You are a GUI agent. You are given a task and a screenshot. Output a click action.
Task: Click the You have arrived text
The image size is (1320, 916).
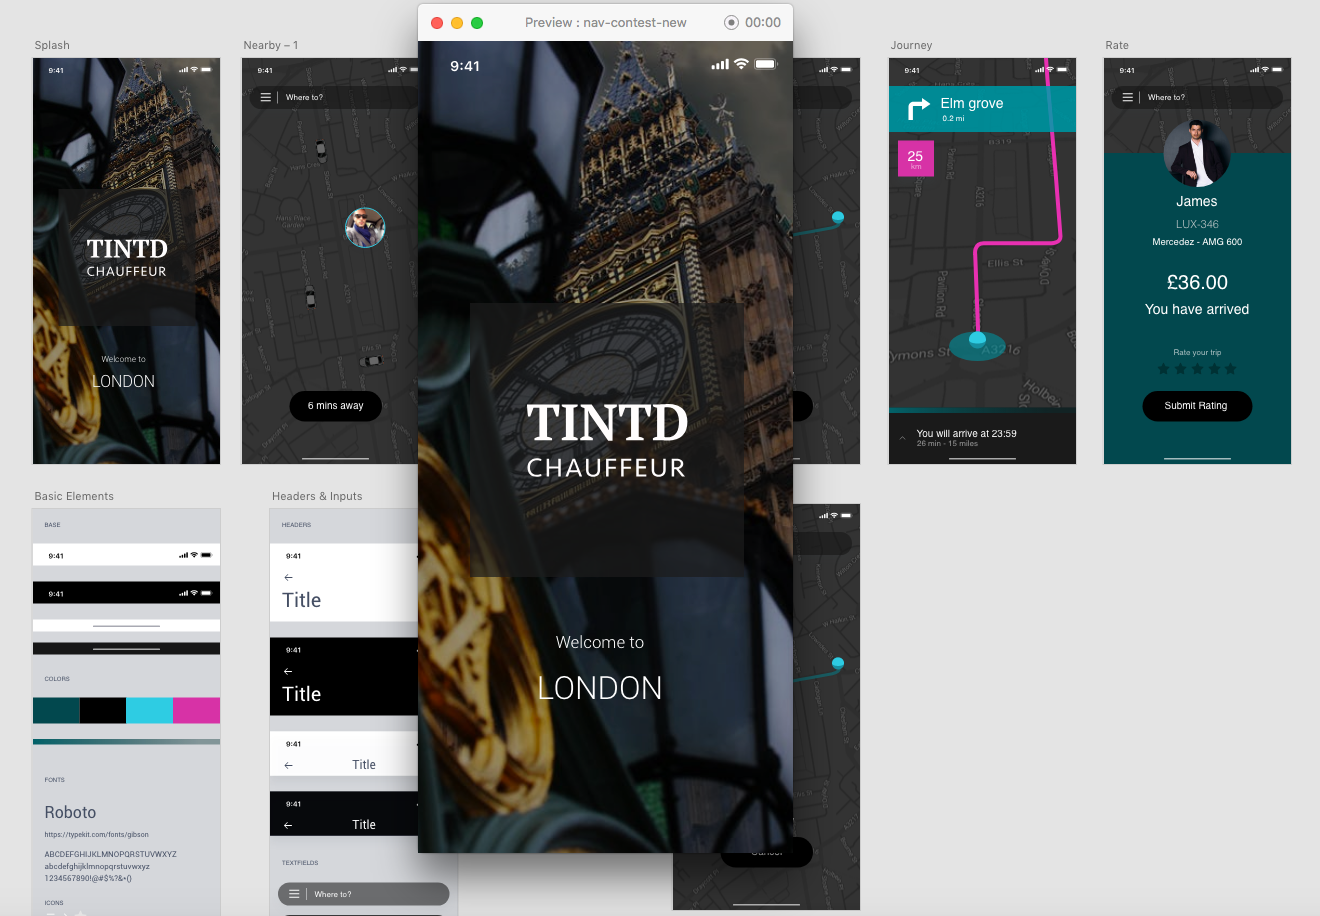point(1197,310)
